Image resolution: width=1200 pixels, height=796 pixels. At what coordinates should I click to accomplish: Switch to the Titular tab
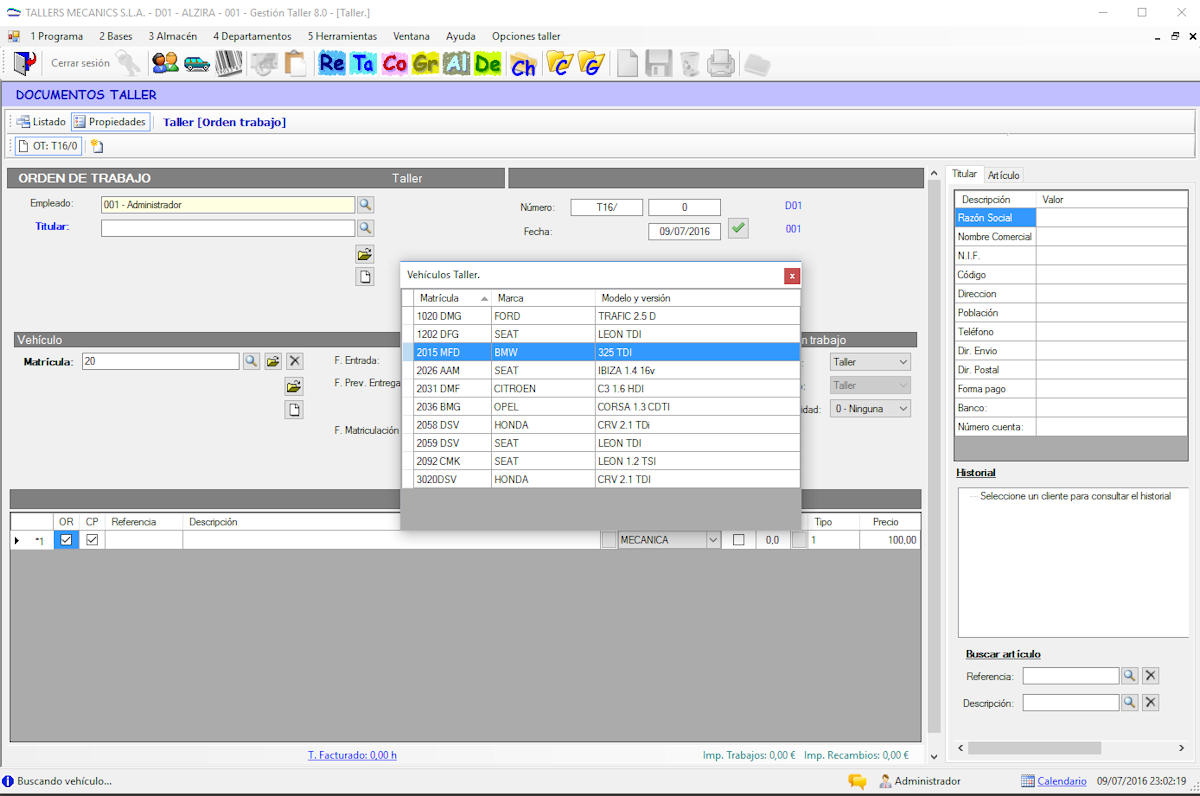964,174
